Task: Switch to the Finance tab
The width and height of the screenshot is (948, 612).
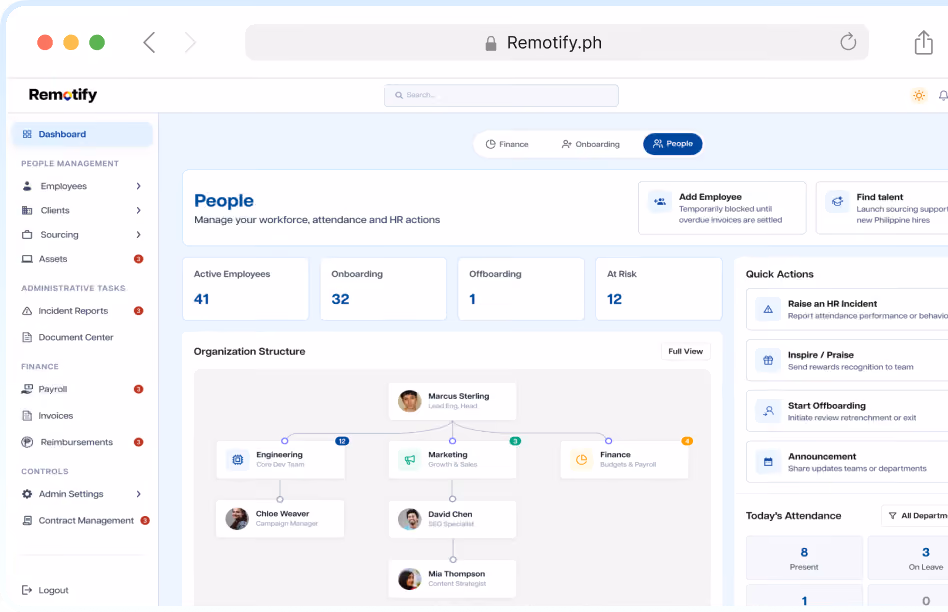Action: 507,144
